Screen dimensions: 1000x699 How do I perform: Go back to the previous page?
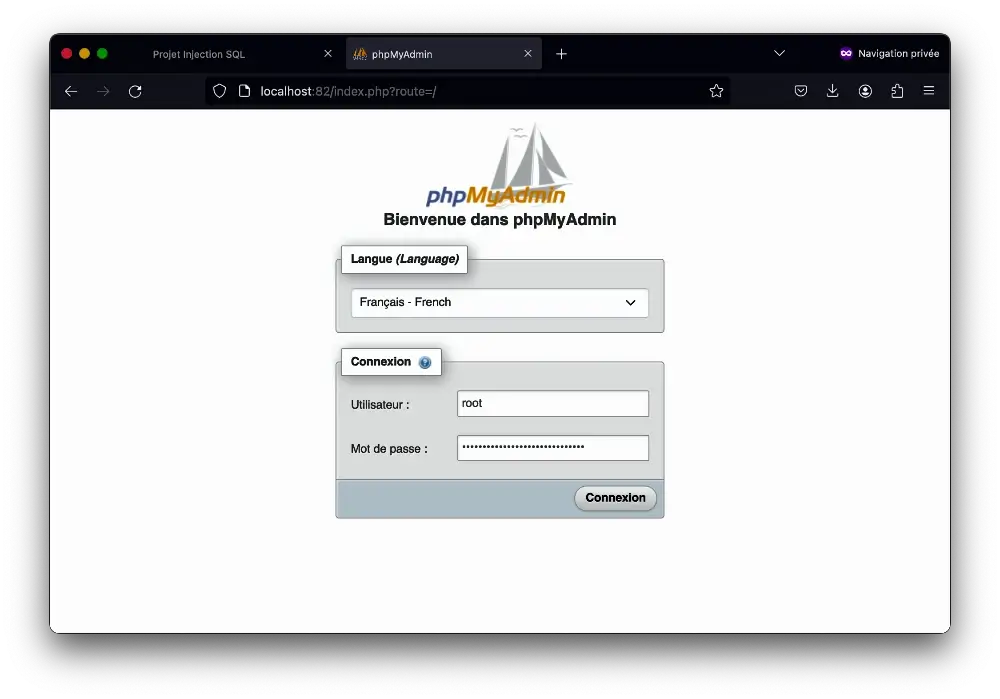(x=71, y=91)
